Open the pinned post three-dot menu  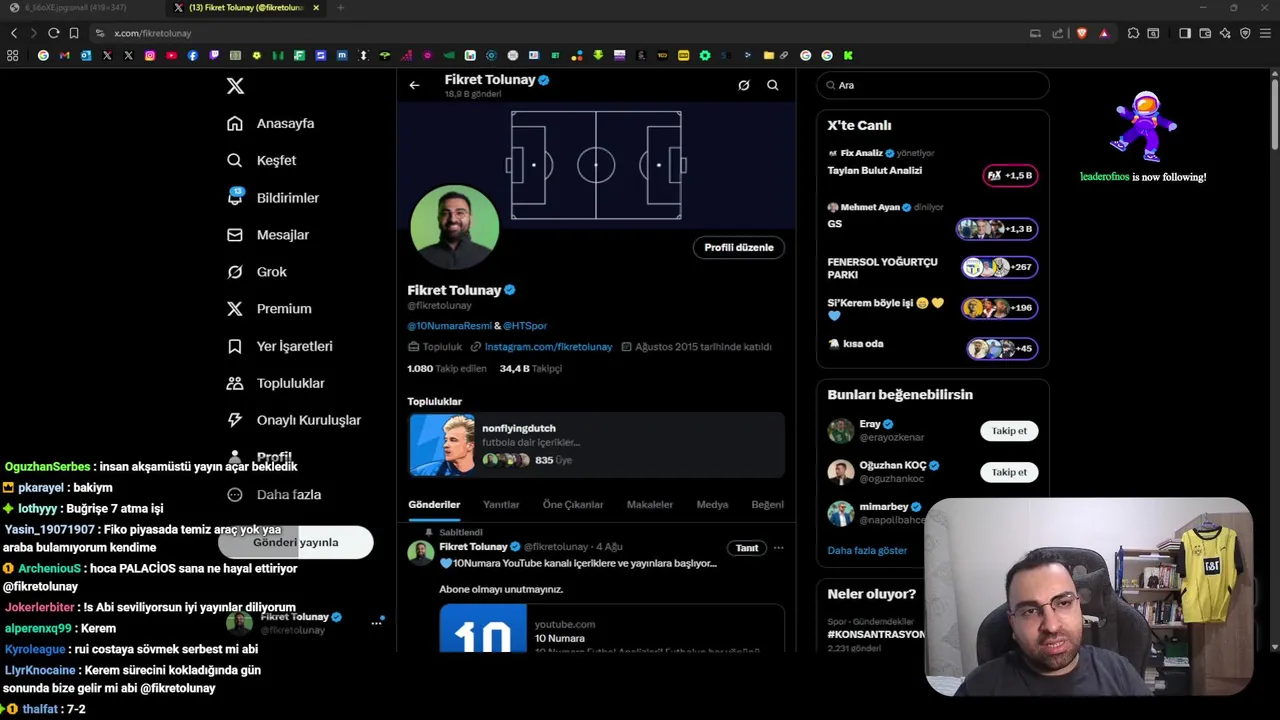tap(778, 548)
